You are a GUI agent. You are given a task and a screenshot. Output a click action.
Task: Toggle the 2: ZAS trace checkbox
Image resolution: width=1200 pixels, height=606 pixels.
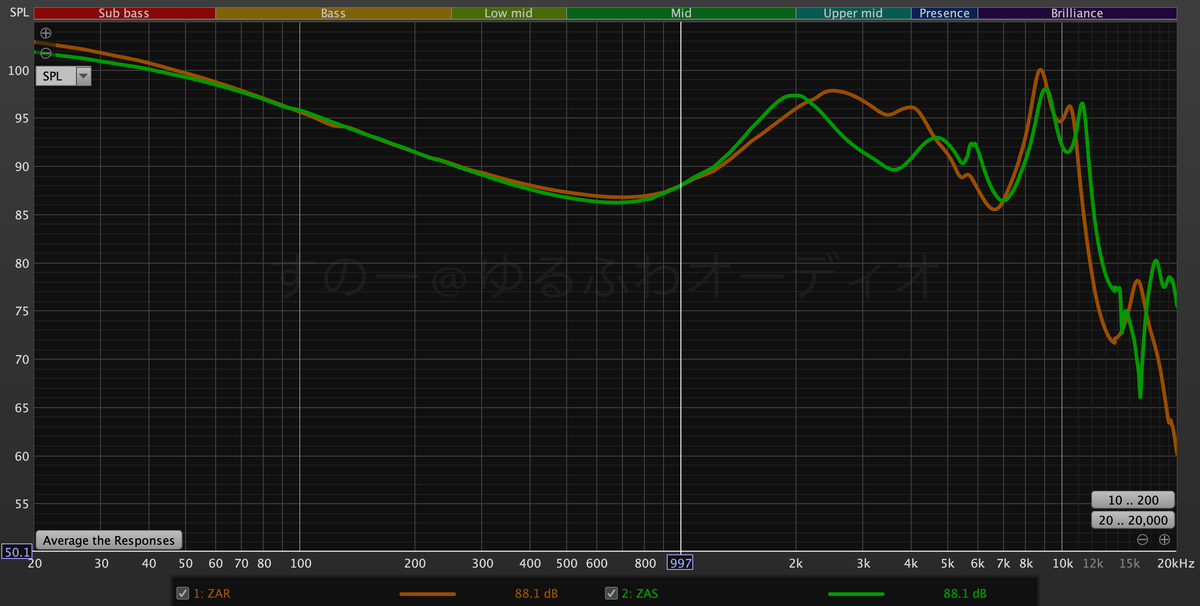point(611,593)
